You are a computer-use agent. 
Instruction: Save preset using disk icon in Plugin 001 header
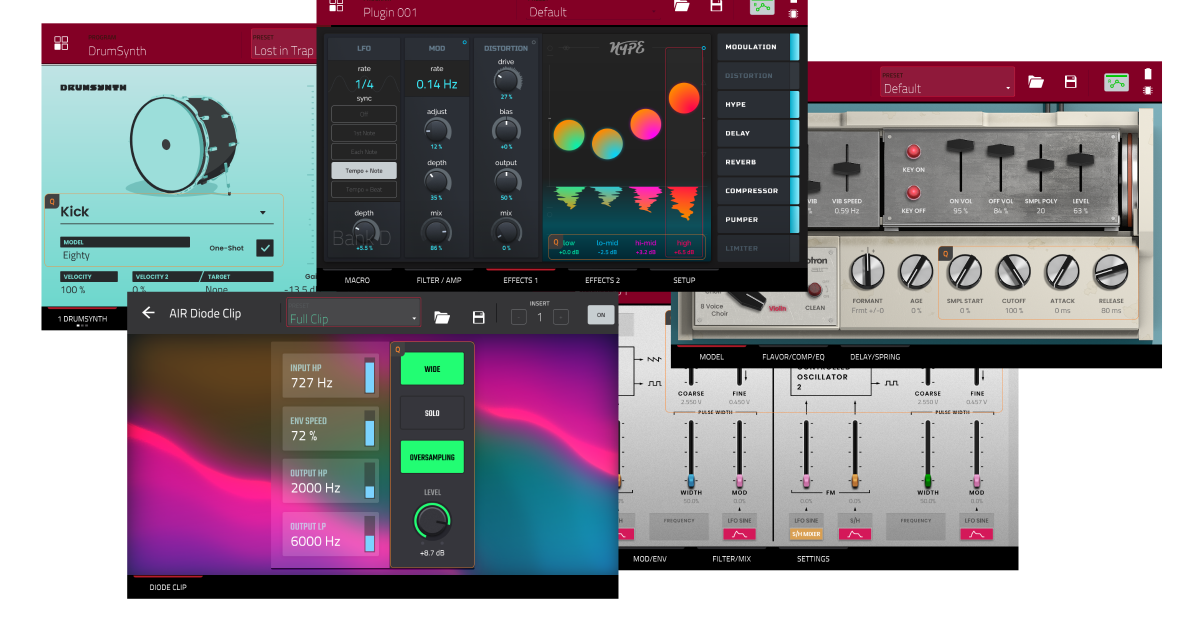coord(716,5)
